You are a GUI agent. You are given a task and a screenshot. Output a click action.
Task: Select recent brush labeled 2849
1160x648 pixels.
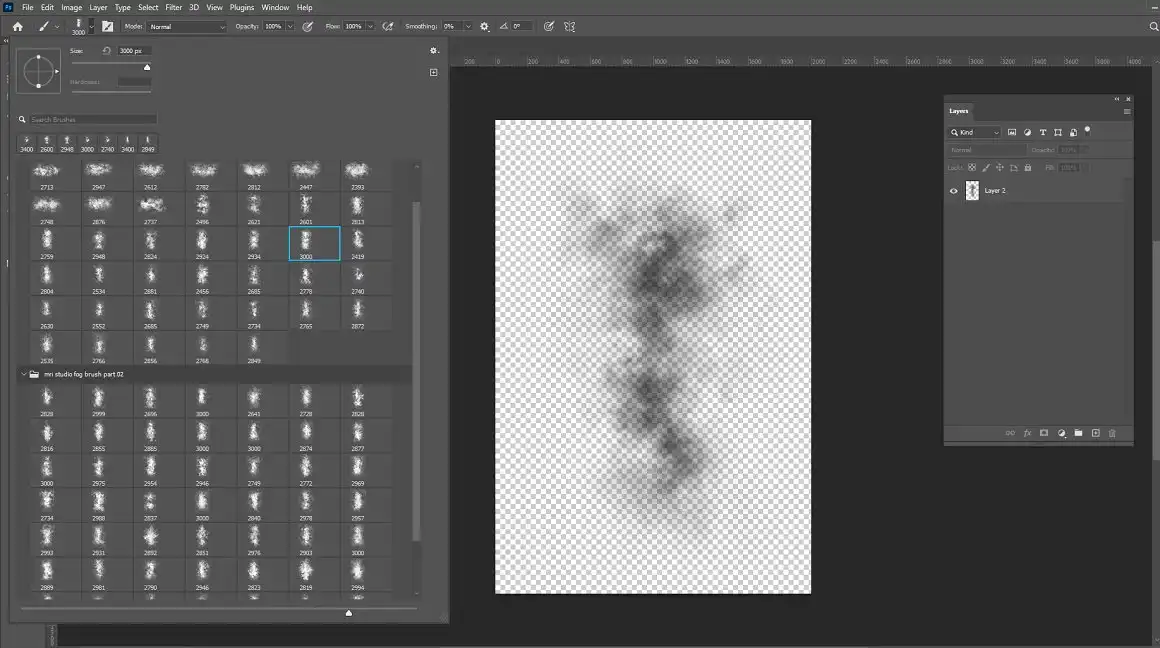(148, 144)
